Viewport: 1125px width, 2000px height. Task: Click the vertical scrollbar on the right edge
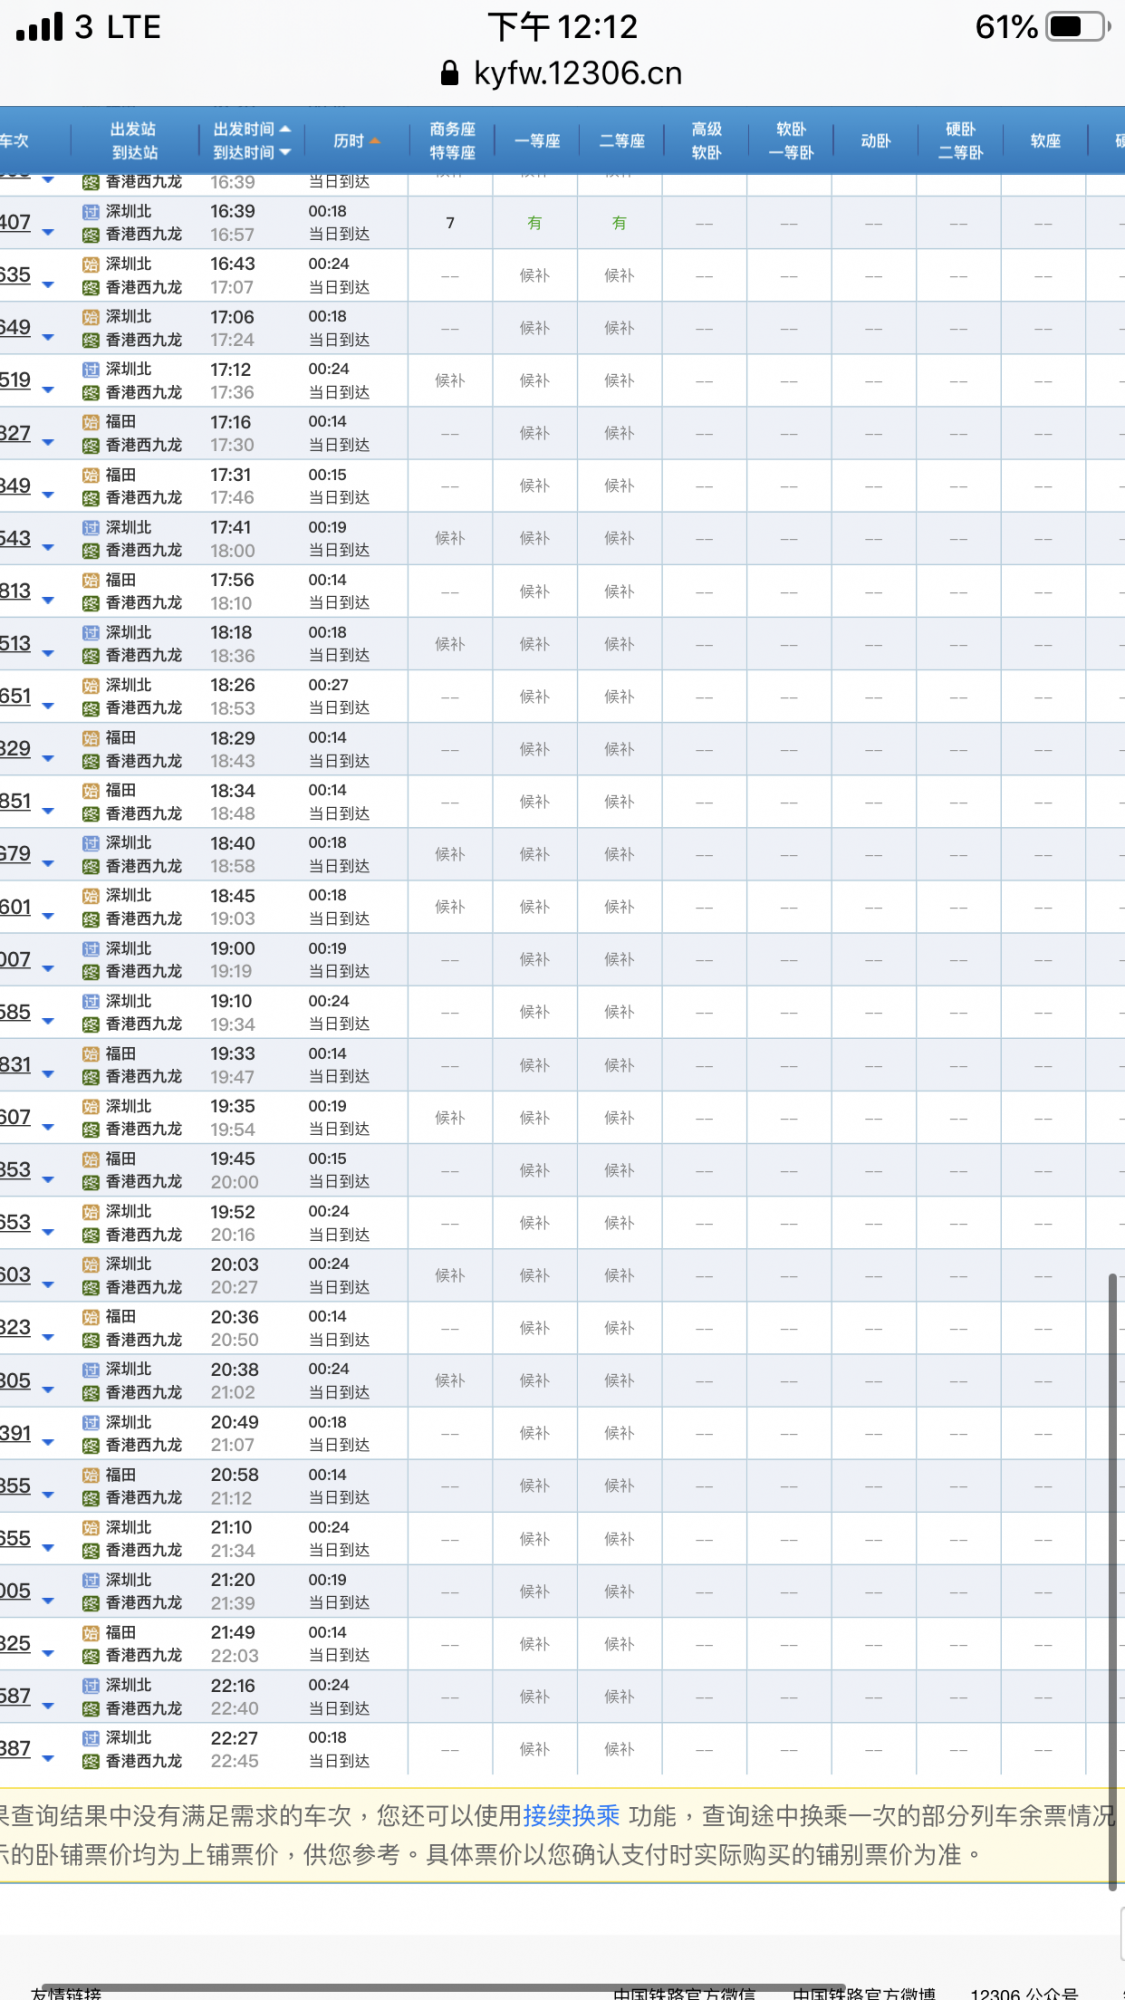(x=1112, y=1580)
